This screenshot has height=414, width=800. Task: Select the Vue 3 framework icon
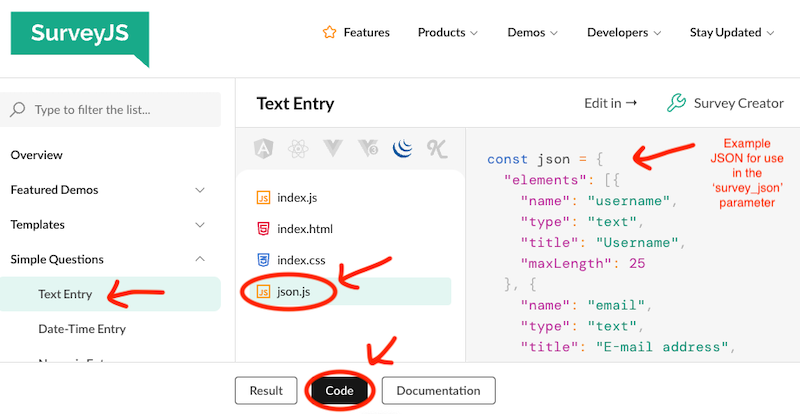coord(368,149)
